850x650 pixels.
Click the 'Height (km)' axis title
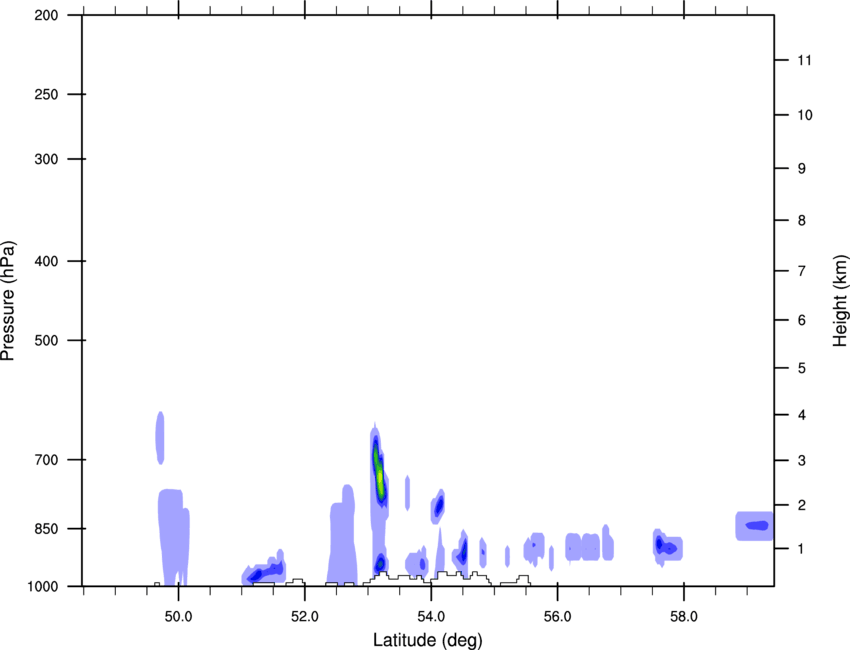[840, 300]
